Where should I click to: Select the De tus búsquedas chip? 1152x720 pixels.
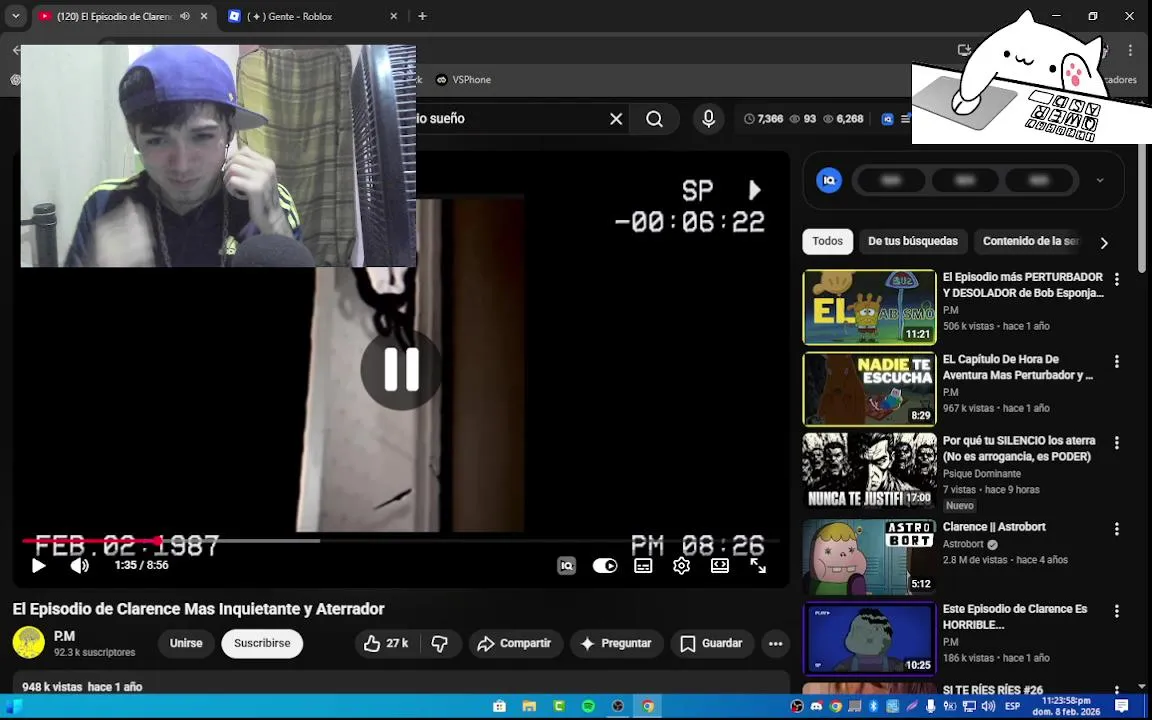tap(913, 242)
